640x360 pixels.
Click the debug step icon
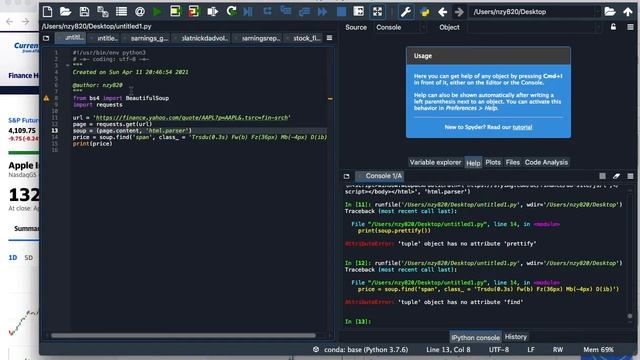point(267,11)
